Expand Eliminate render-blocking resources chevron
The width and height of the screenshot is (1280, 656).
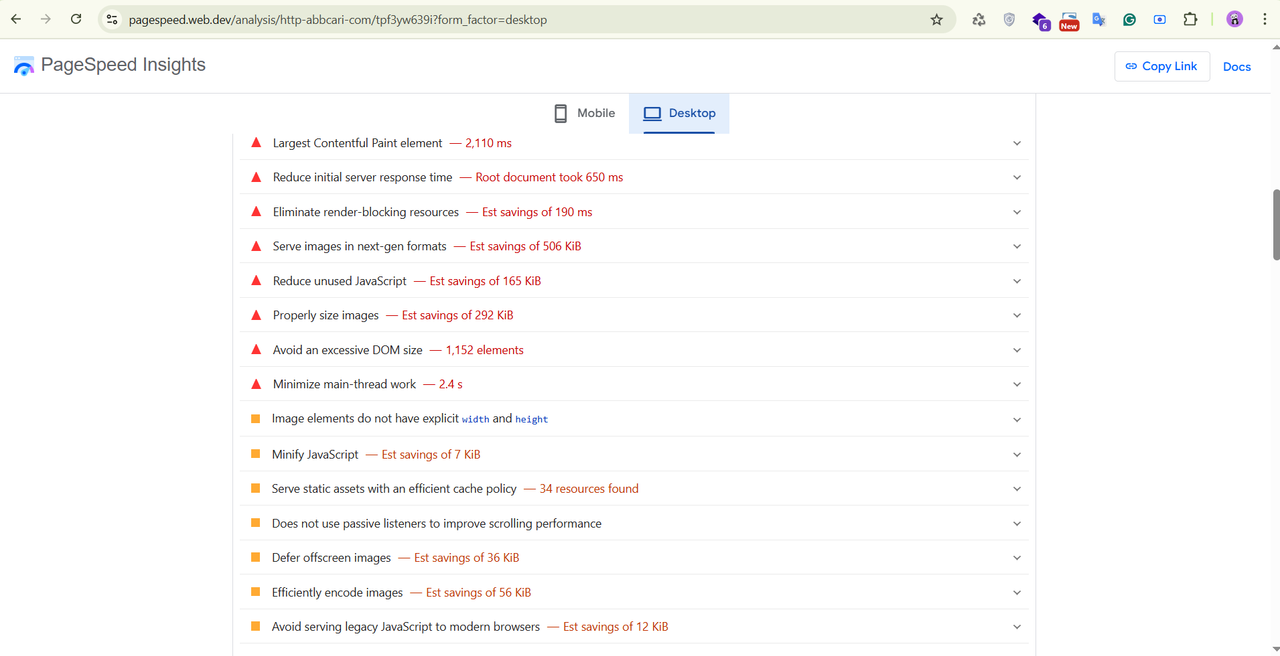click(x=1017, y=212)
